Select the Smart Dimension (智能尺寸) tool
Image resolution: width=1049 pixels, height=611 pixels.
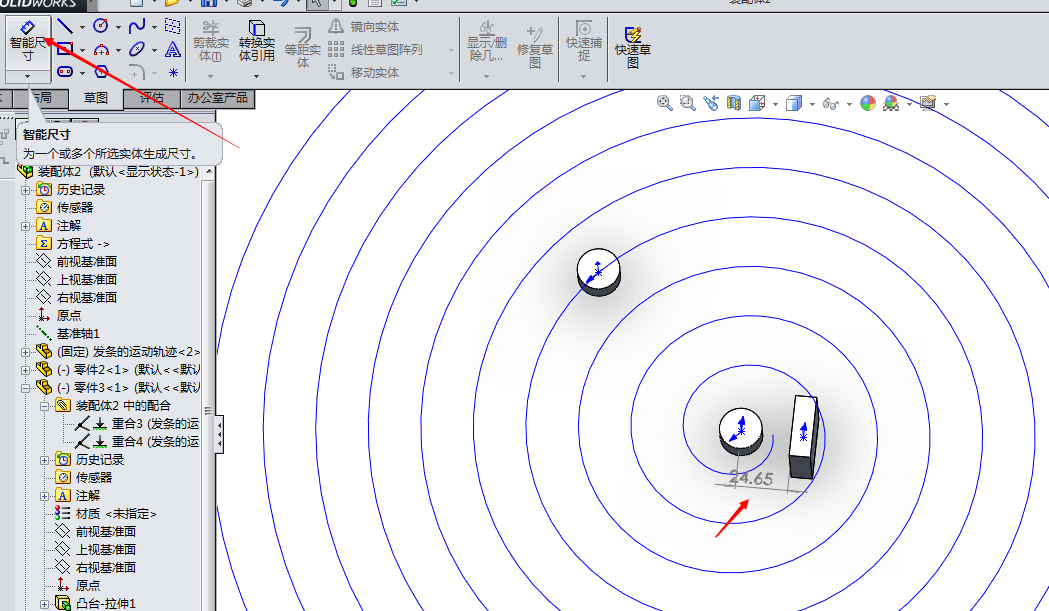click(x=27, y=41)
